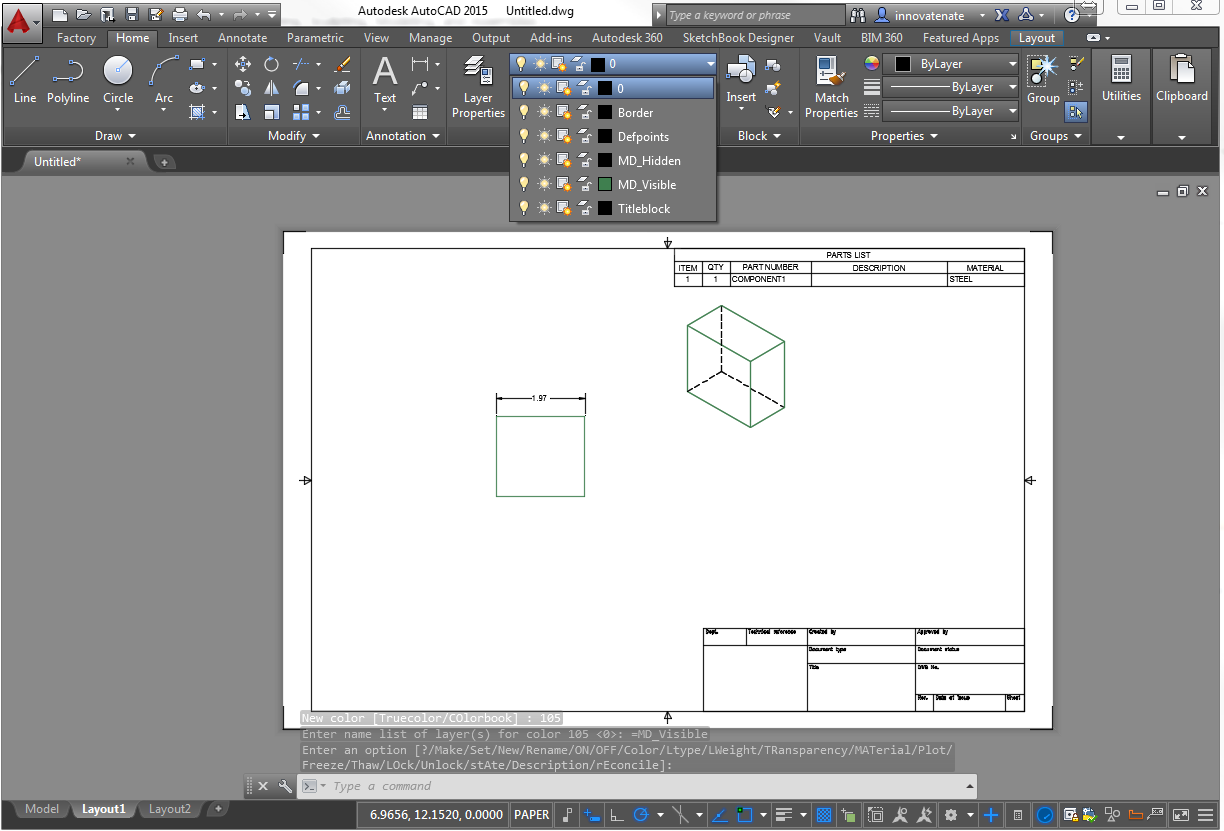Screen dimensions: 1224x831
Task: Expand the Properties panel dropdown
Action: 904,136
